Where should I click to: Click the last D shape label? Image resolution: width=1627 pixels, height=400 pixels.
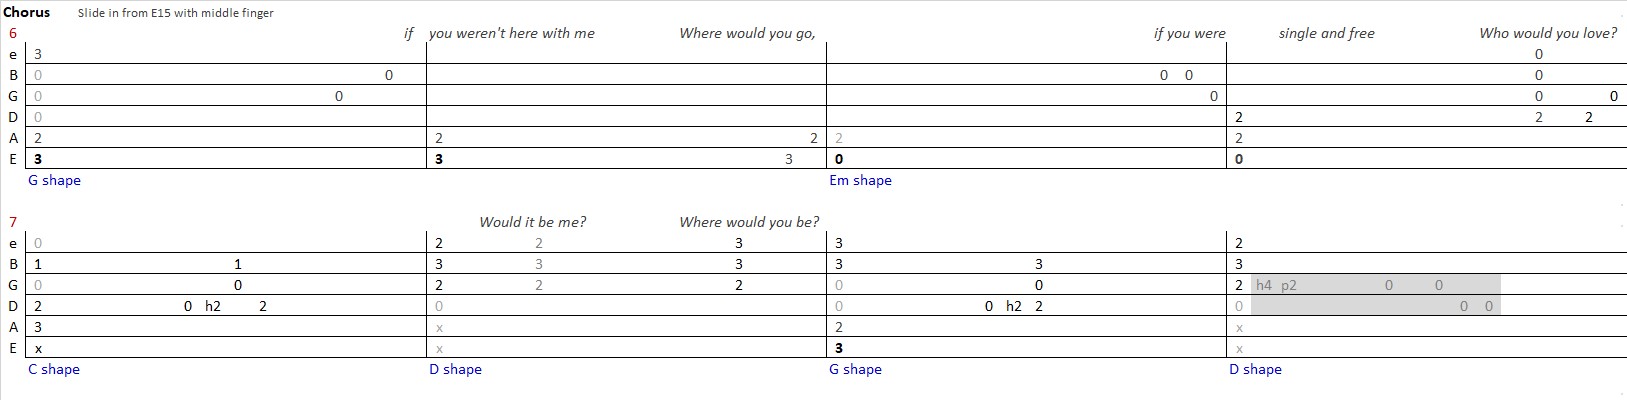tap(1255, 370)
